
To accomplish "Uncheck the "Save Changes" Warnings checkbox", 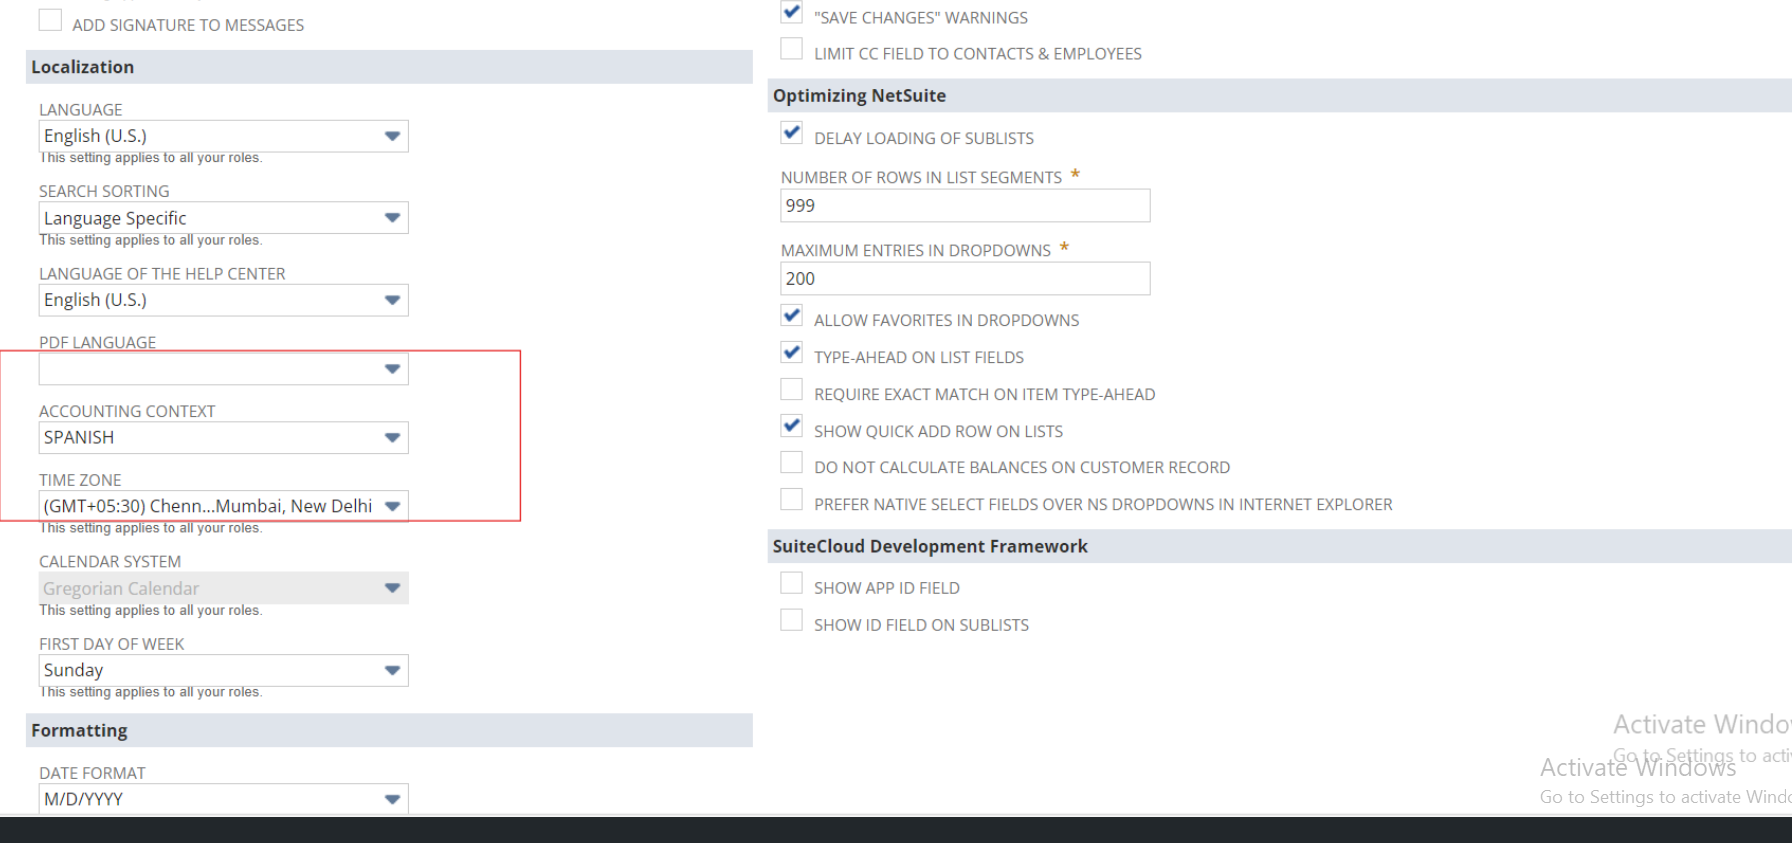I will [791, 13].
